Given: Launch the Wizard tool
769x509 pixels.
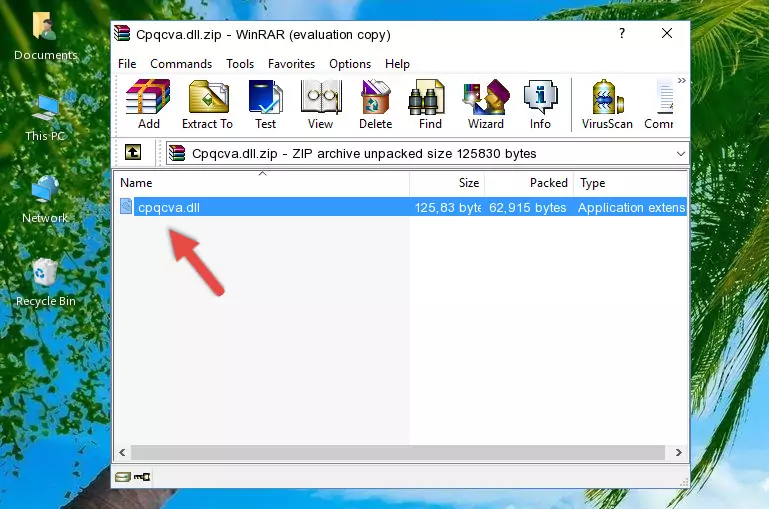Looking at the screenshot, I should [486, 104].
